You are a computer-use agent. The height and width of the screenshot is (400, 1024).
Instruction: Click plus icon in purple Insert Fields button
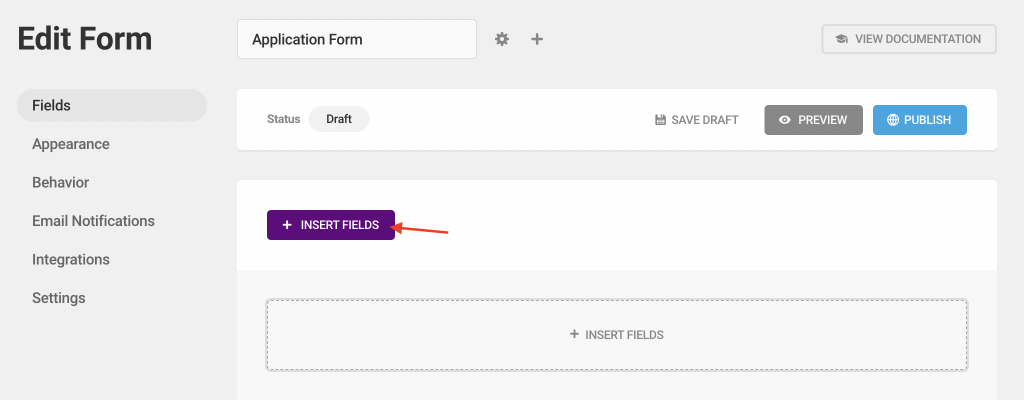coord(287,225)
